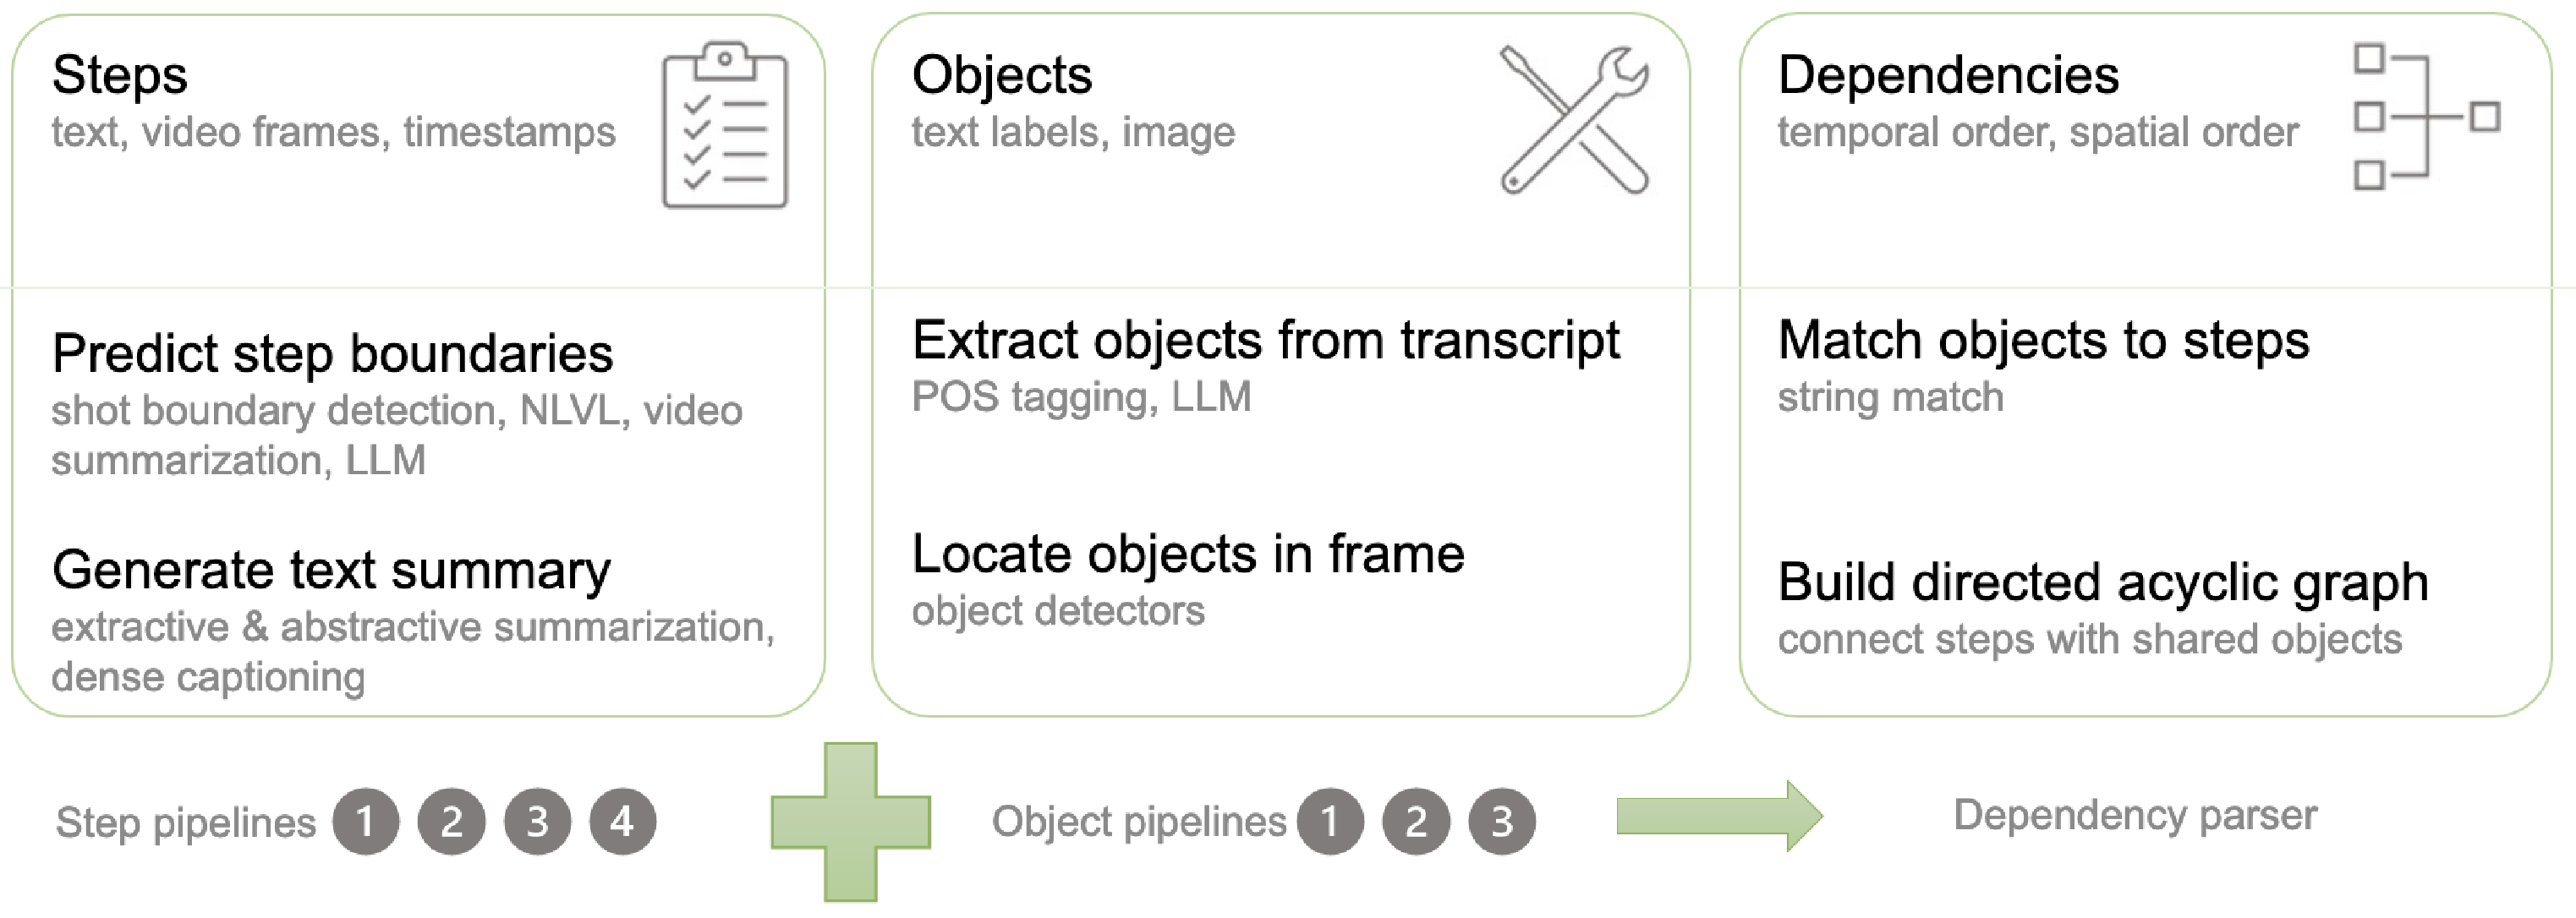Click the dependency graph tree icon

[x=2426, y=117]
